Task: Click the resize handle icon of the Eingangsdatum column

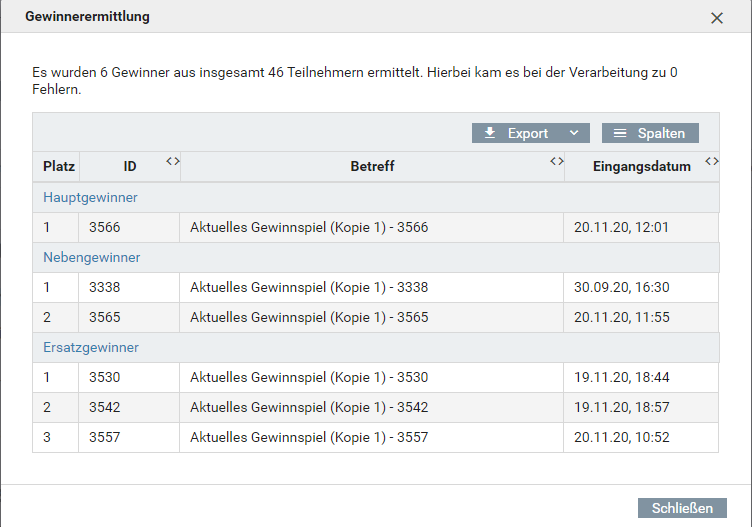Action: coord(711,161)
